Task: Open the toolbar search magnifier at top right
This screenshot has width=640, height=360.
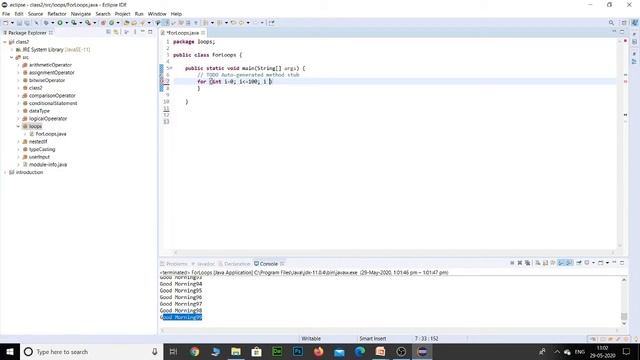Action: [x=611, y=23]
